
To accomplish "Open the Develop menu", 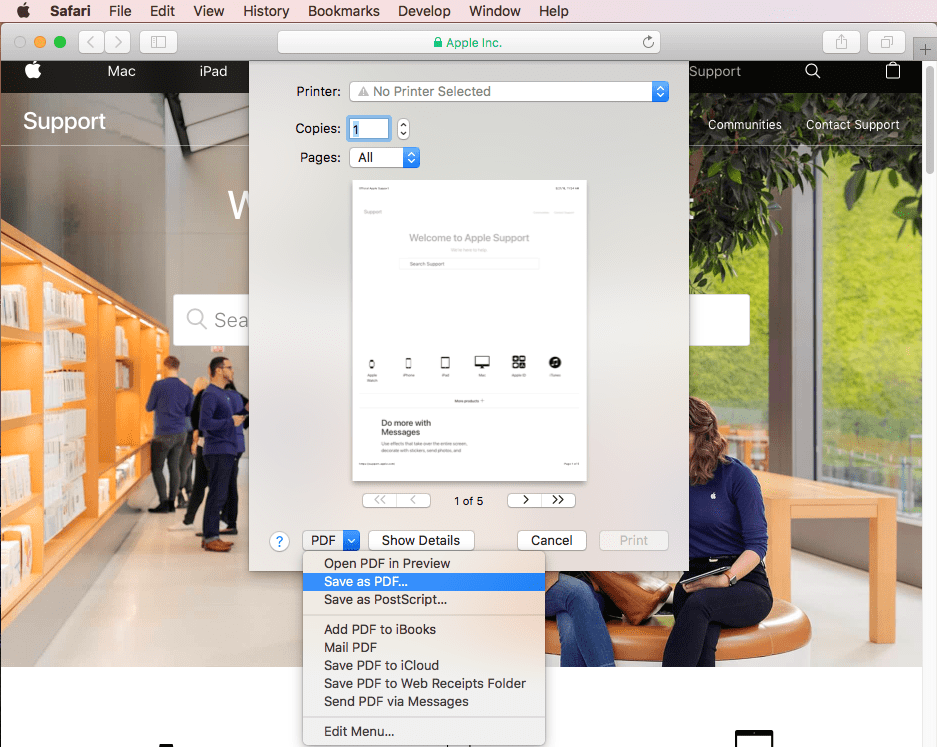I will tap(424, 11).
